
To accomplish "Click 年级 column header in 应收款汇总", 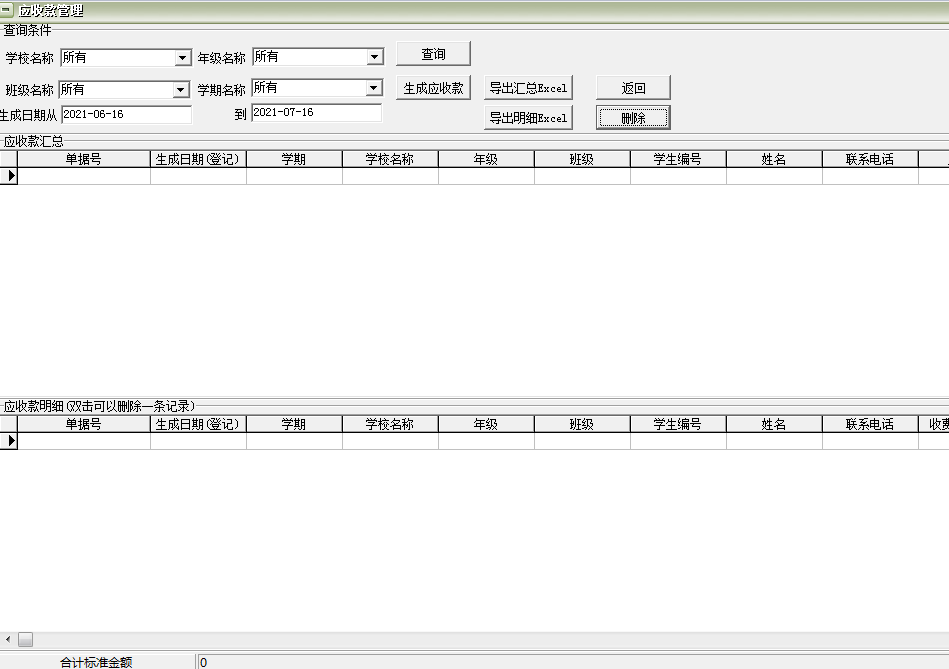I will (486, 159).
